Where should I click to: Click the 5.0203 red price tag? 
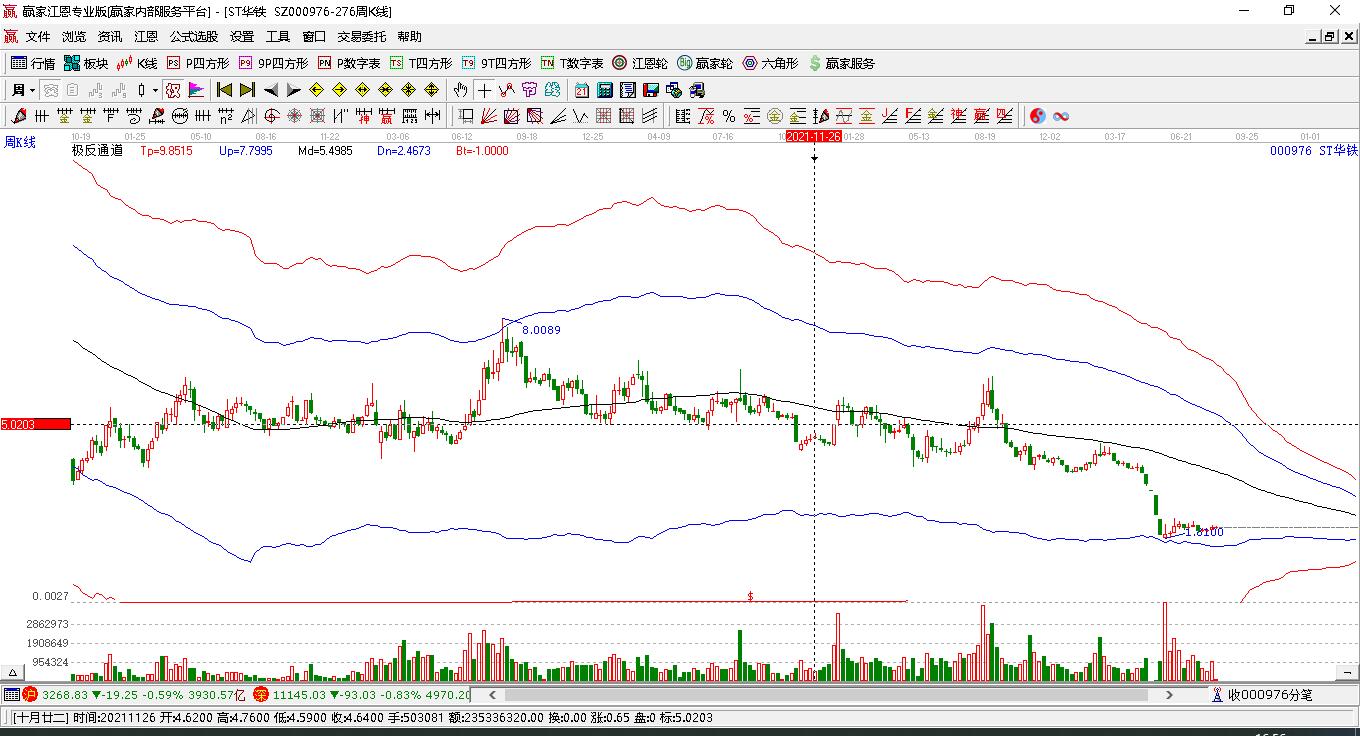coord(36,425)
